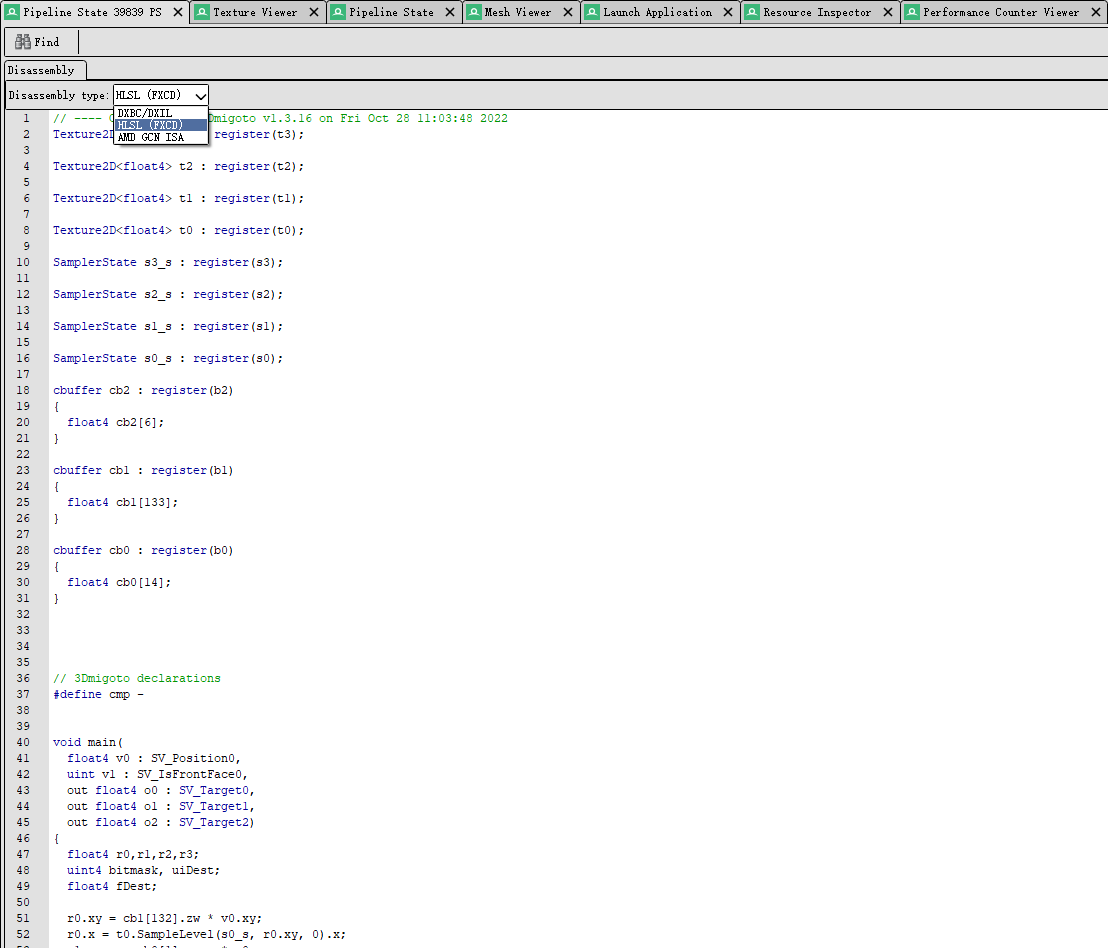Click the Performance Counter Viewer tab icon
Screen dimensions: 1108x948
(x=912, y=12)
